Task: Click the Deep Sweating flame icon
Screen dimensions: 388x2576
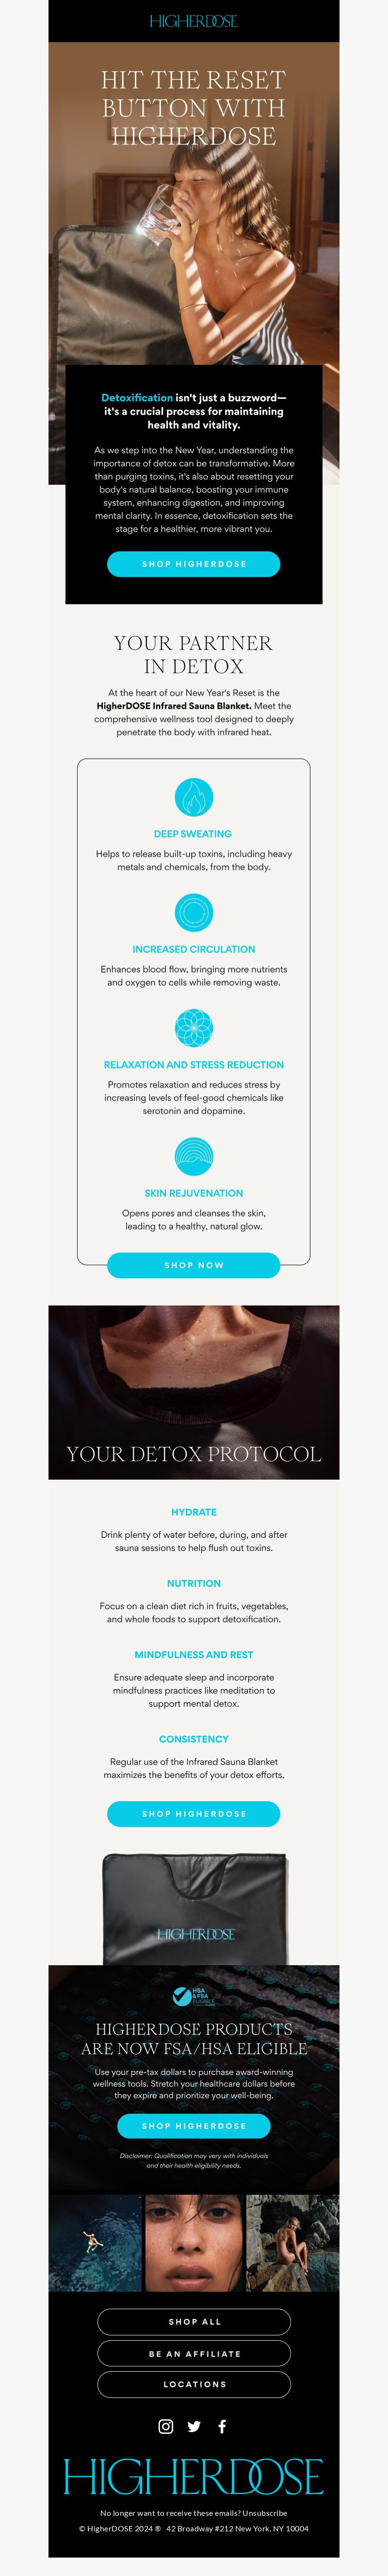Action: point(194,797)
